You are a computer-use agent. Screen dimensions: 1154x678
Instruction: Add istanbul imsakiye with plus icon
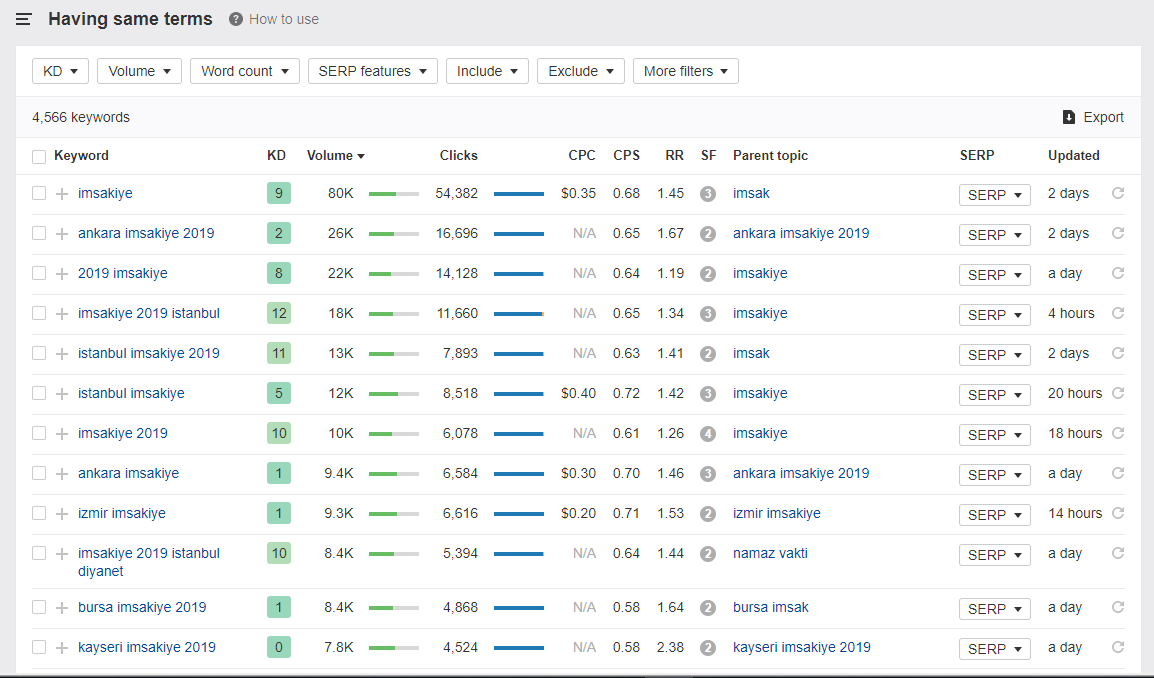(62, 394)
